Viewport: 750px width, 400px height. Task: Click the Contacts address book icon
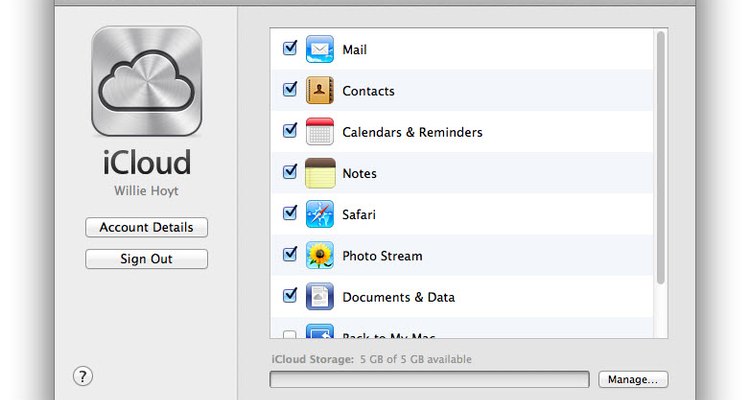(x=320, y=90)
